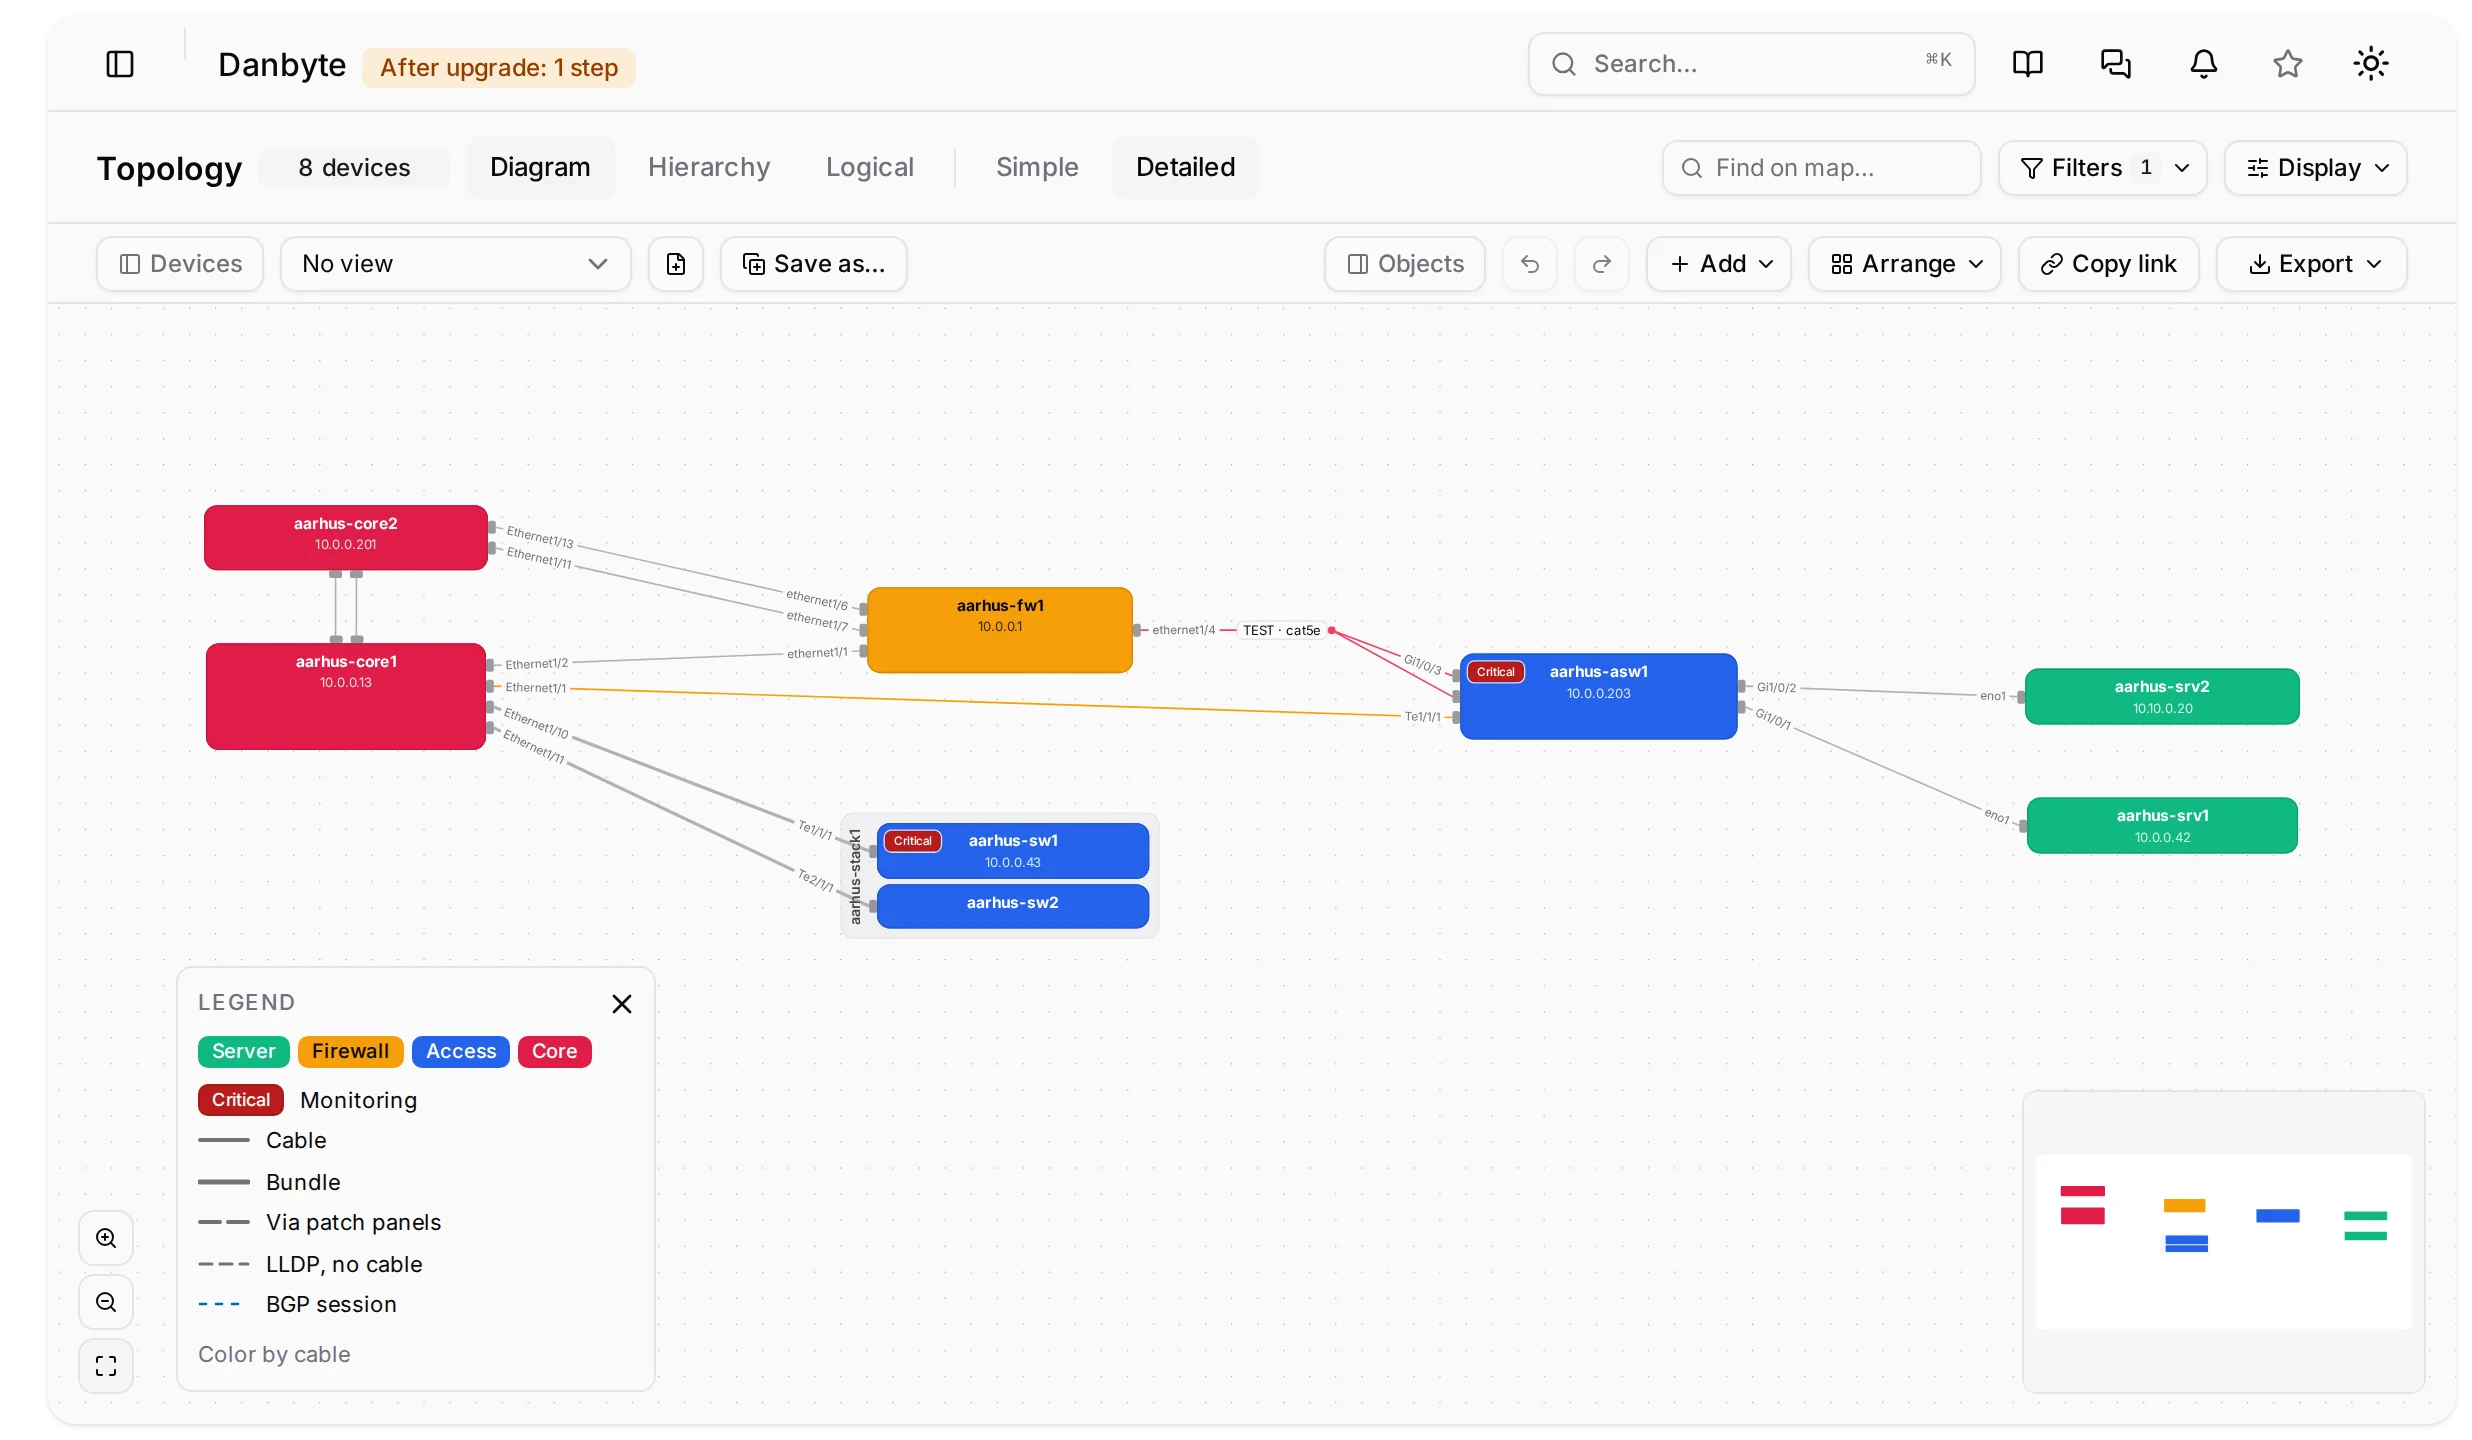Image resolution: width=2472 pixels, height=1440 pixels.
Task: Select the Logical tab
Action: [870, 167]
